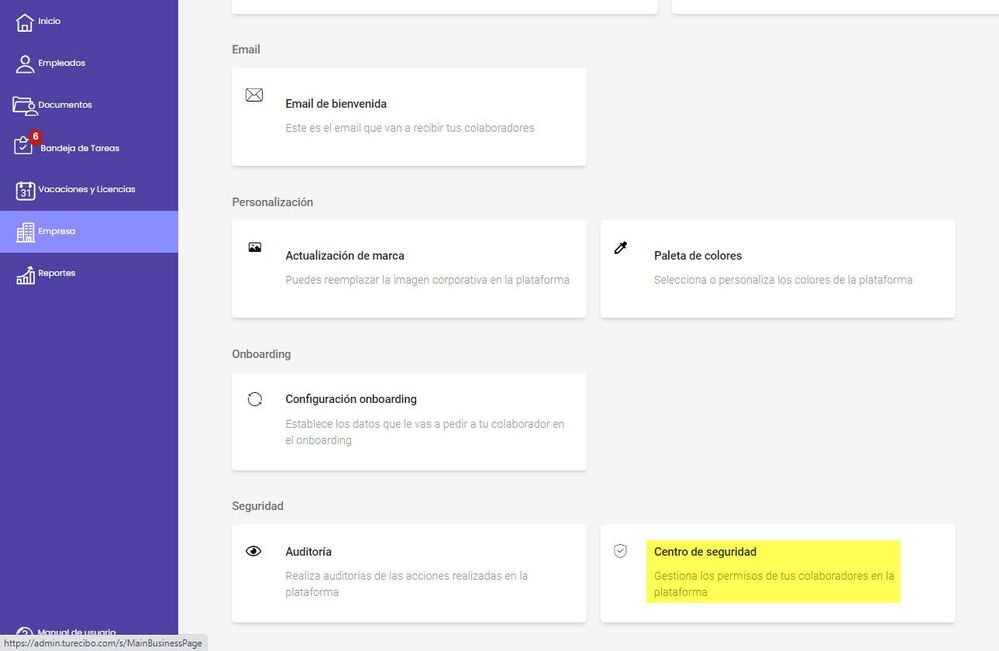Open the Auditoría card
This screenshot has width=999, height=651.
pos(409,573)
